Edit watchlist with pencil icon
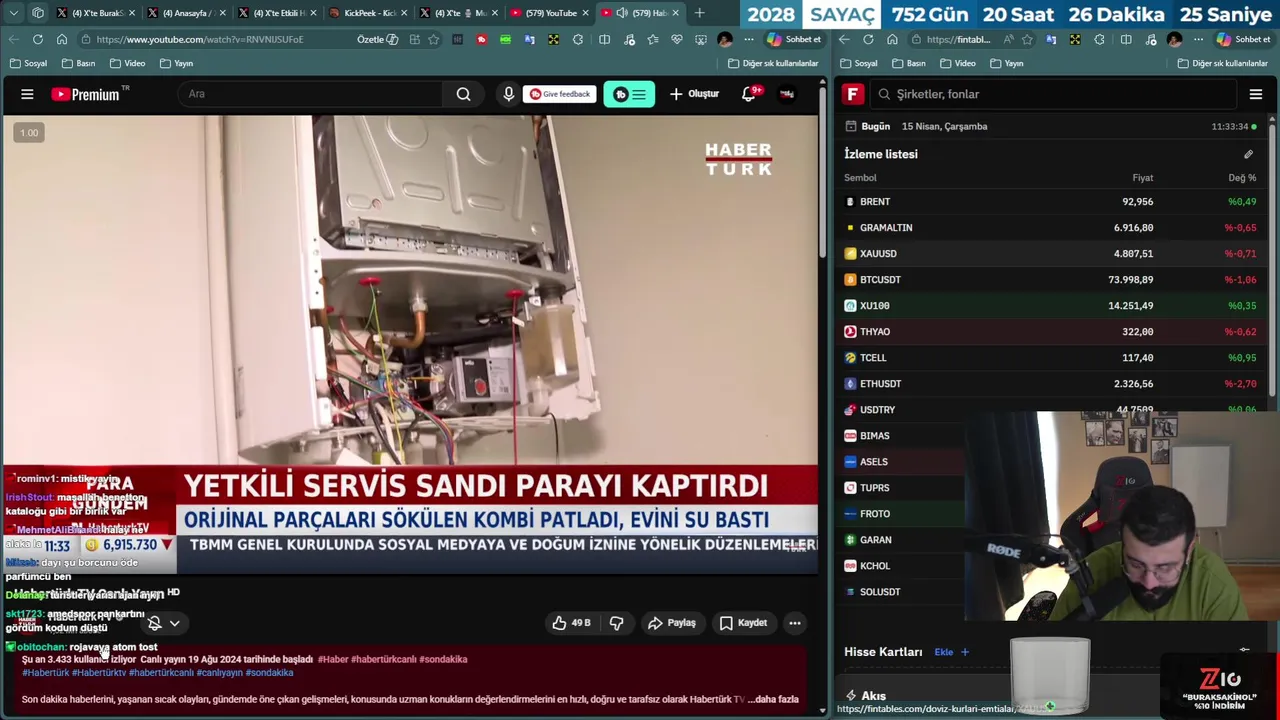Viewport: 1280px width, 720px height. 1248,154
